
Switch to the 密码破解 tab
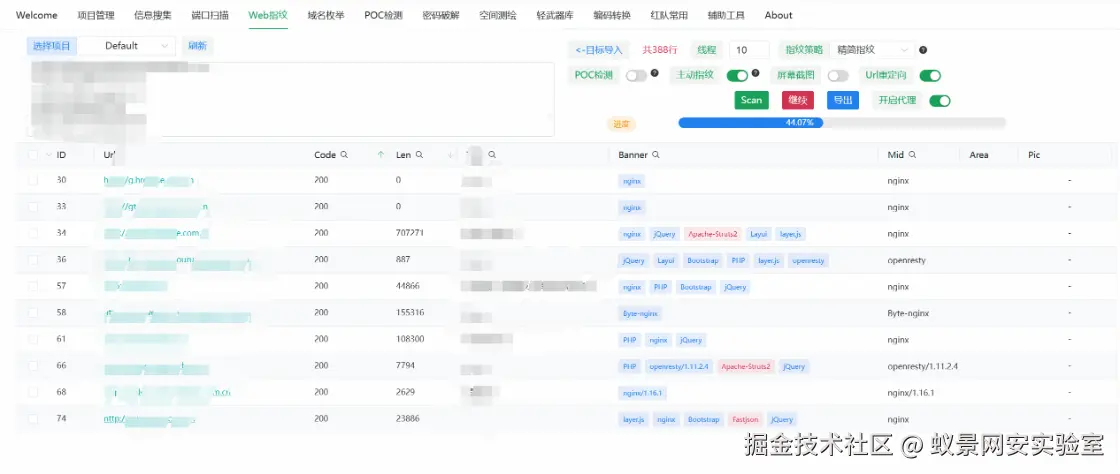441,15
